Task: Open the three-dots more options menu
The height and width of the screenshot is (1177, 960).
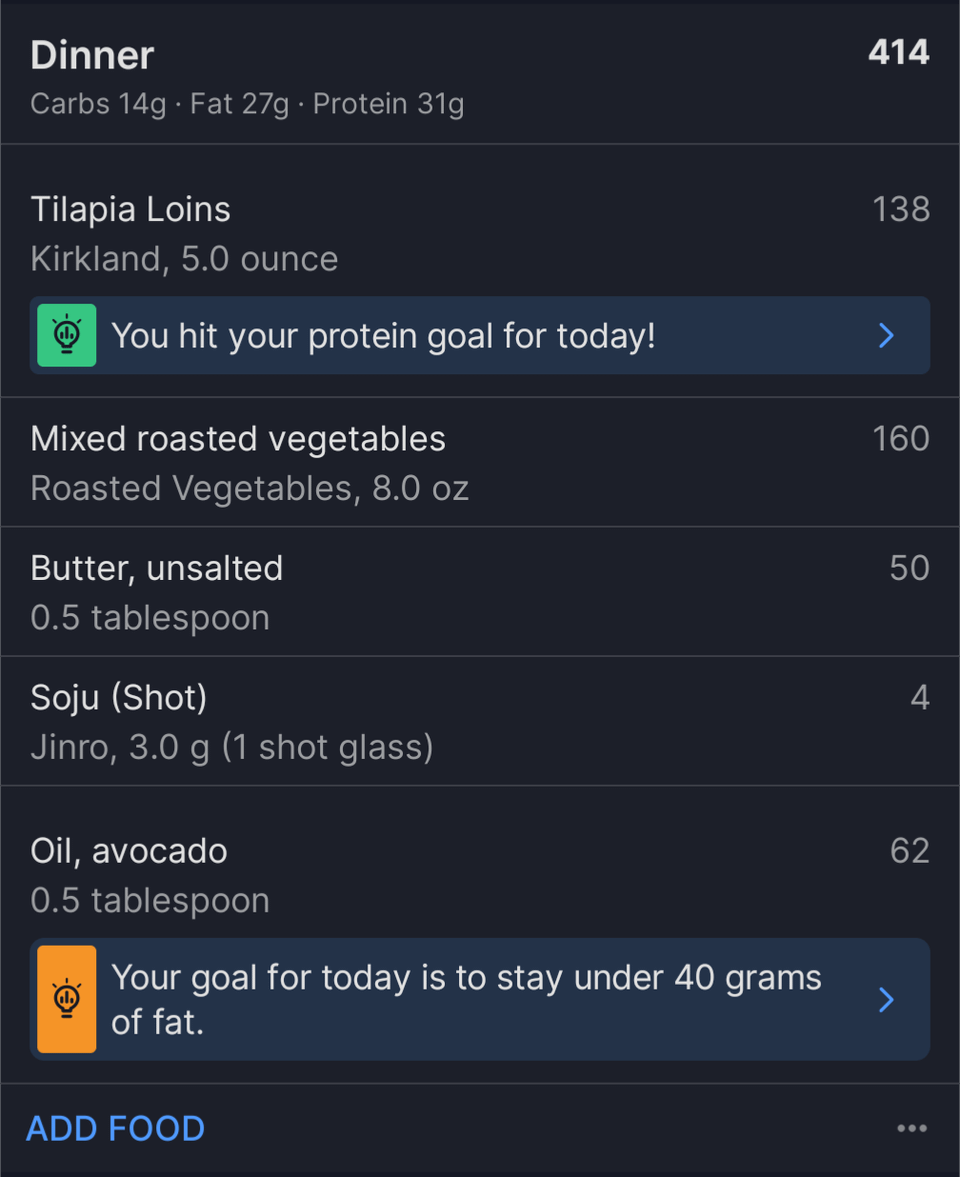Action: tap(912, 1128)
